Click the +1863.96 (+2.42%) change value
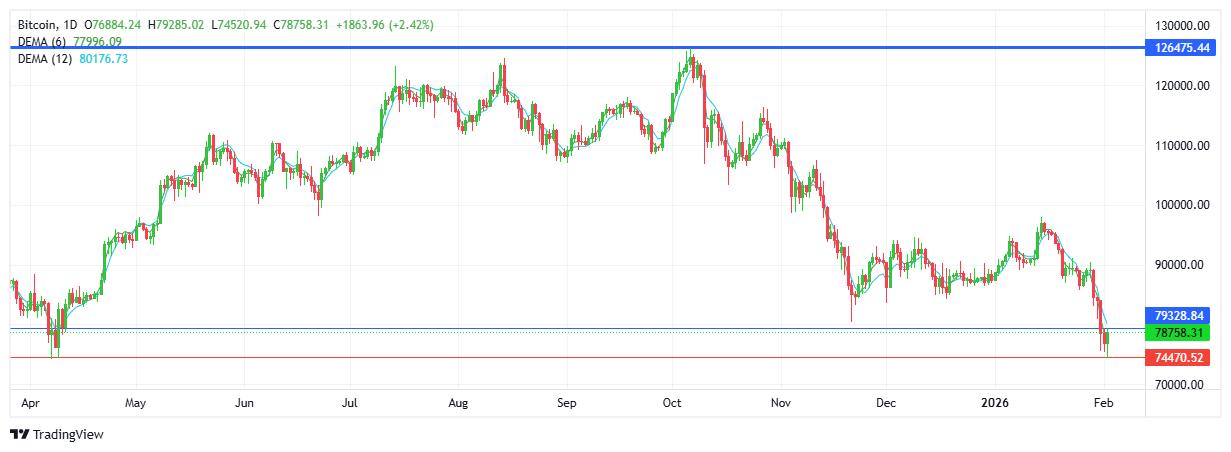 [384, 24]
